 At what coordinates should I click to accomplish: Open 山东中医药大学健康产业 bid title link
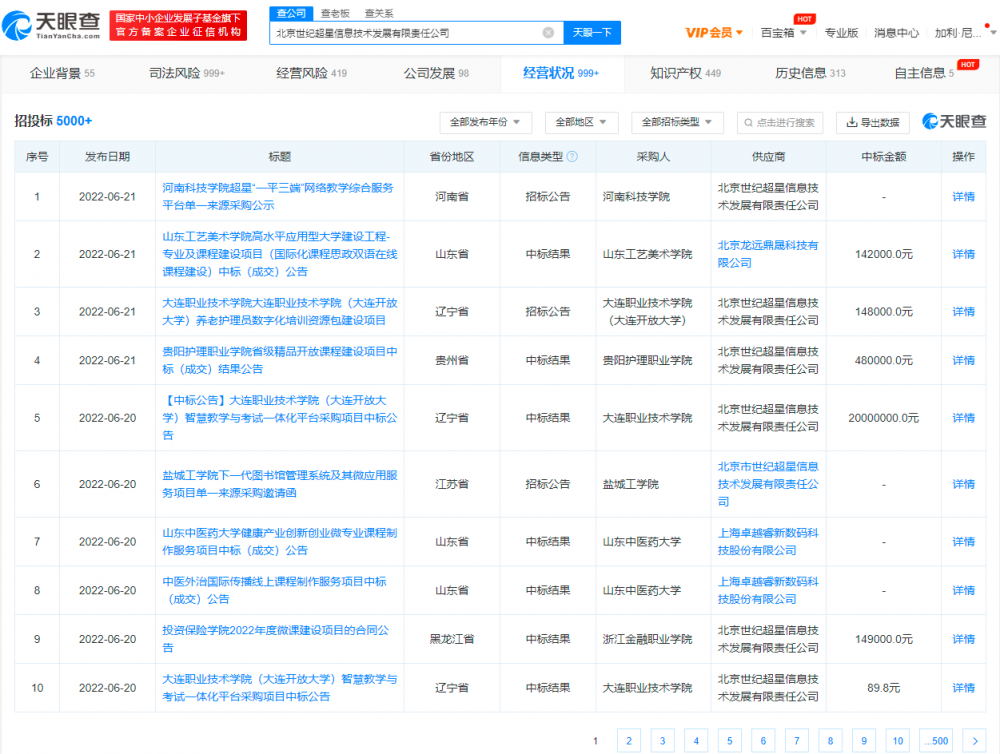(279, 541)
